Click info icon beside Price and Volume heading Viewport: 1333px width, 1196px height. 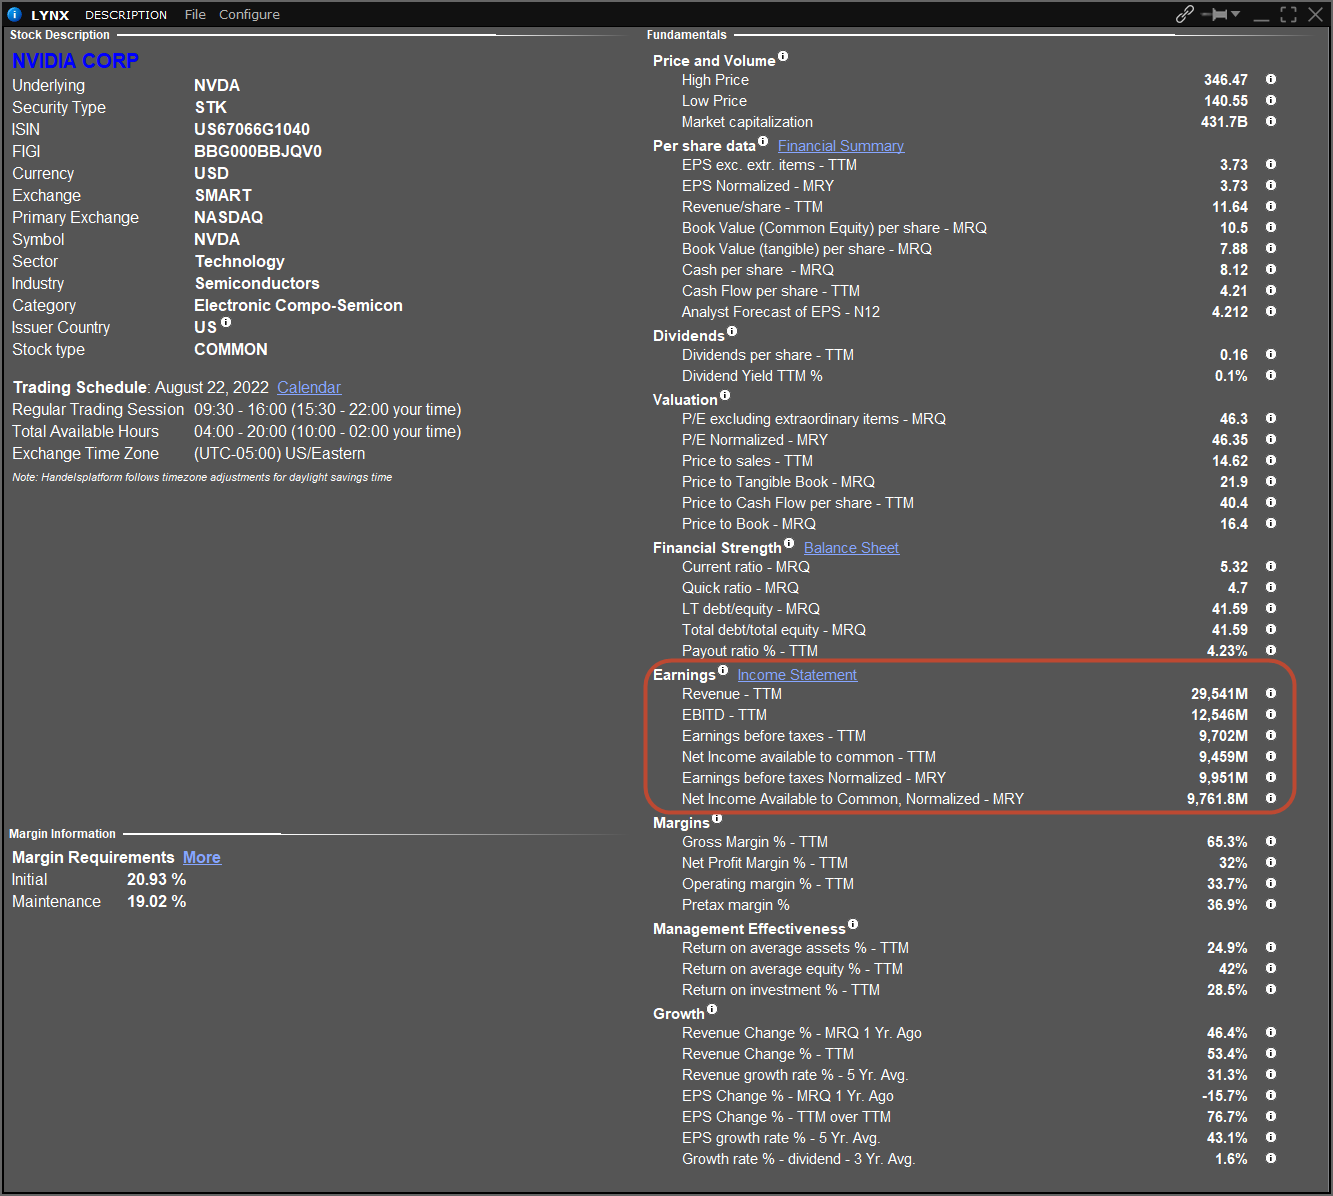coord(783,56)
